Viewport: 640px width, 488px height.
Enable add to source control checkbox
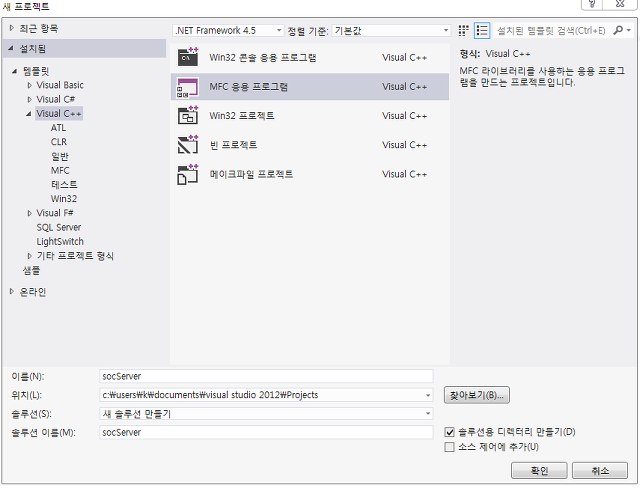pos(449,447)
